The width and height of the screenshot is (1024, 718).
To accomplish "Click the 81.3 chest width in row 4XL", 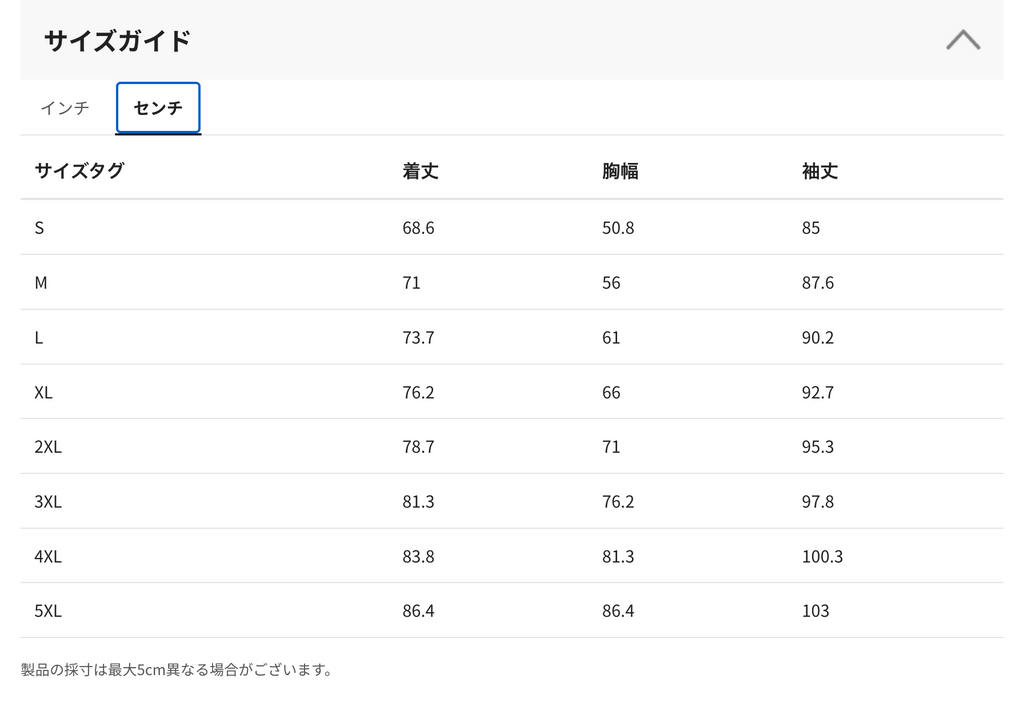I will [618, 557].
